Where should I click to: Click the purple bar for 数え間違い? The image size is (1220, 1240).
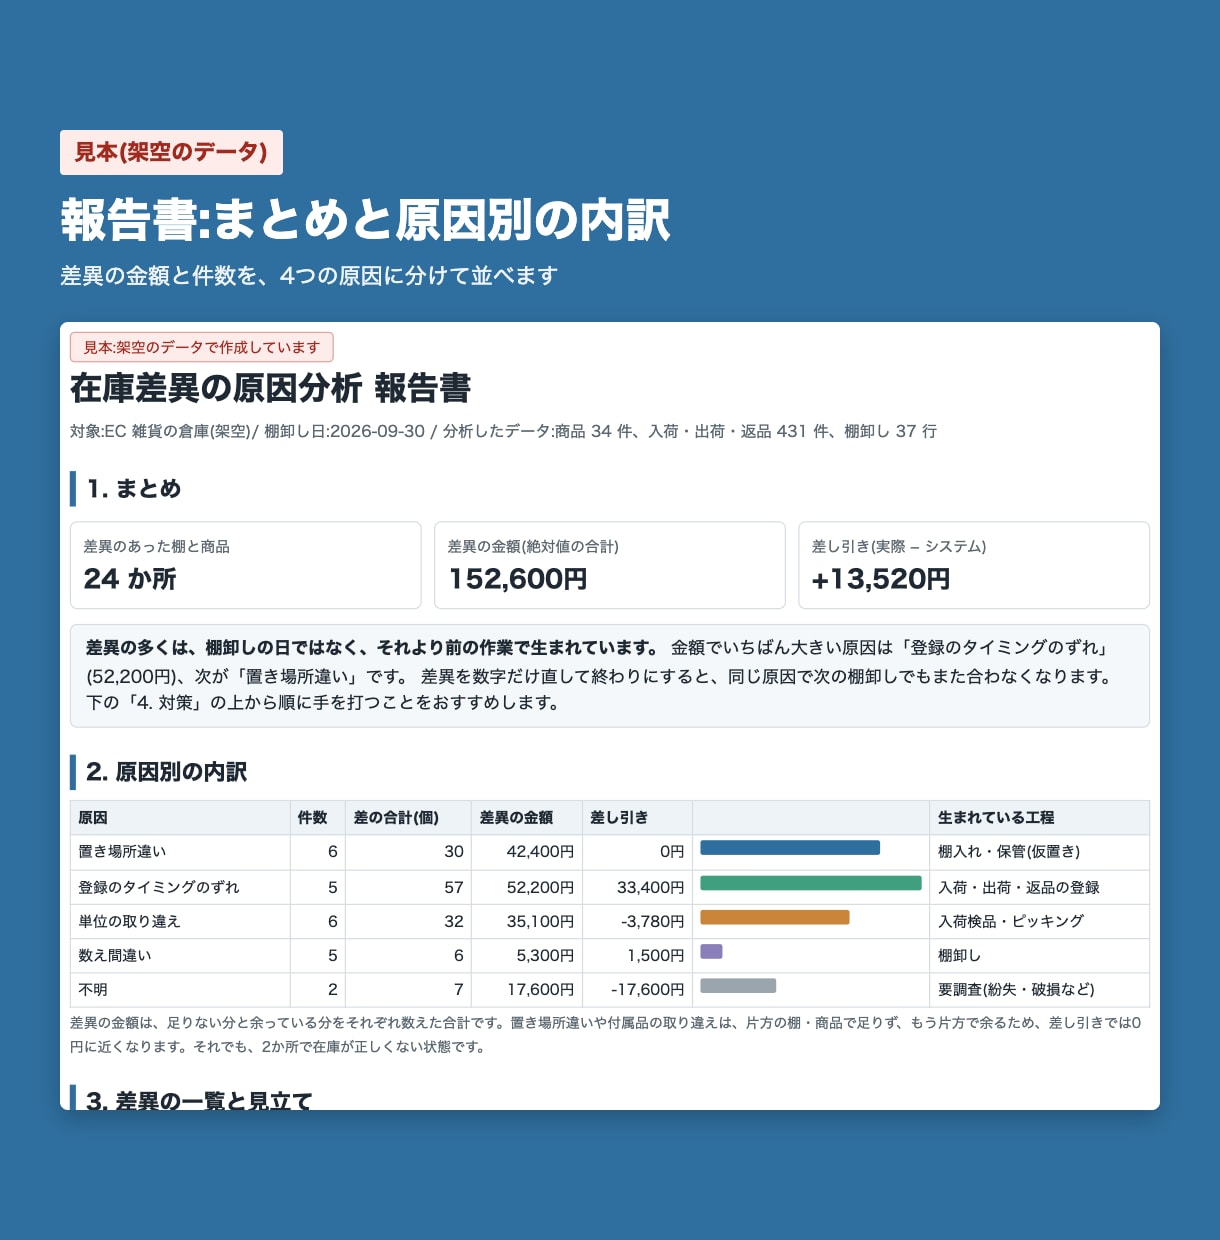click(711, 951)
